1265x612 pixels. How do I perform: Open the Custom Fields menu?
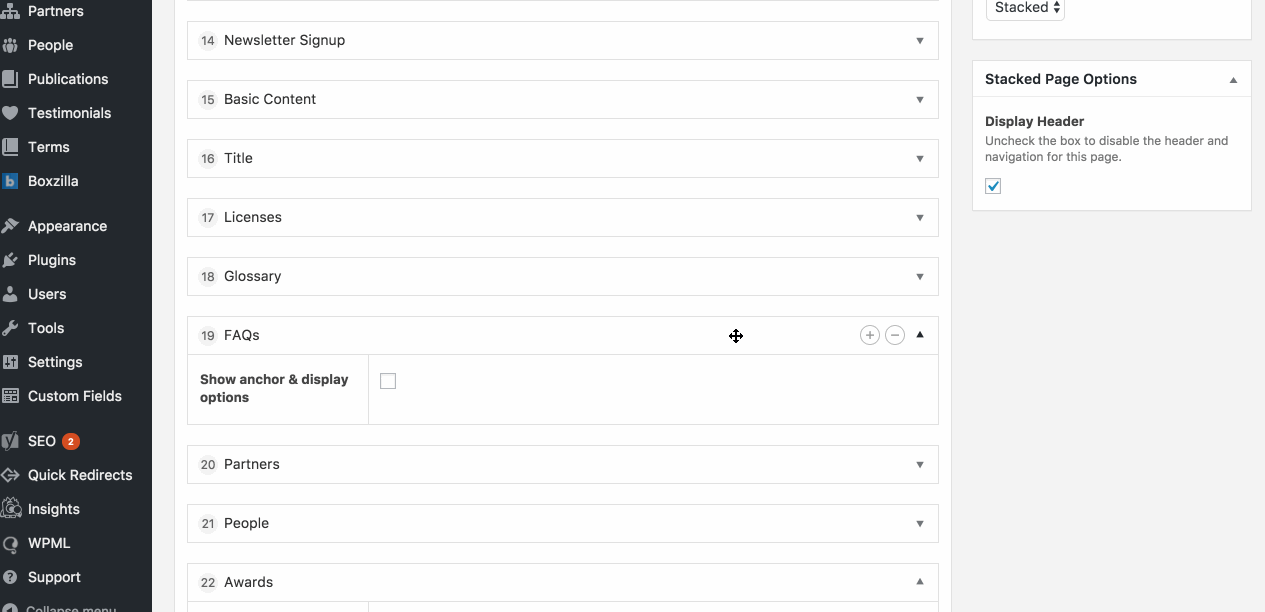coord(75,396)
